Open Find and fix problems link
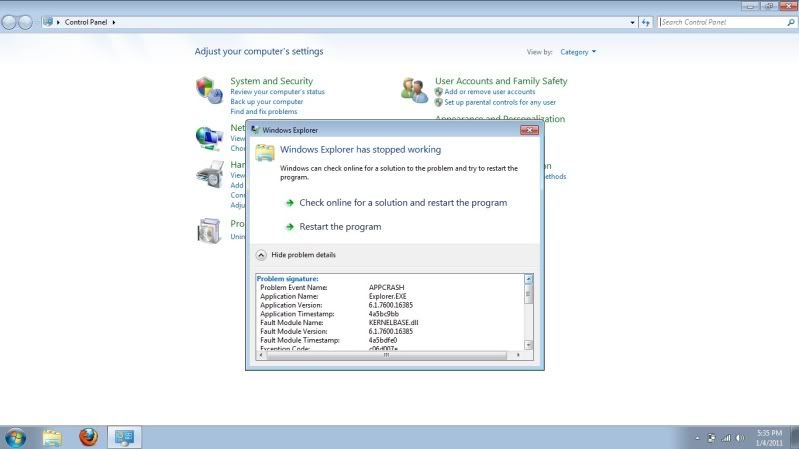The image size is (799, 449). pos(263,112)
